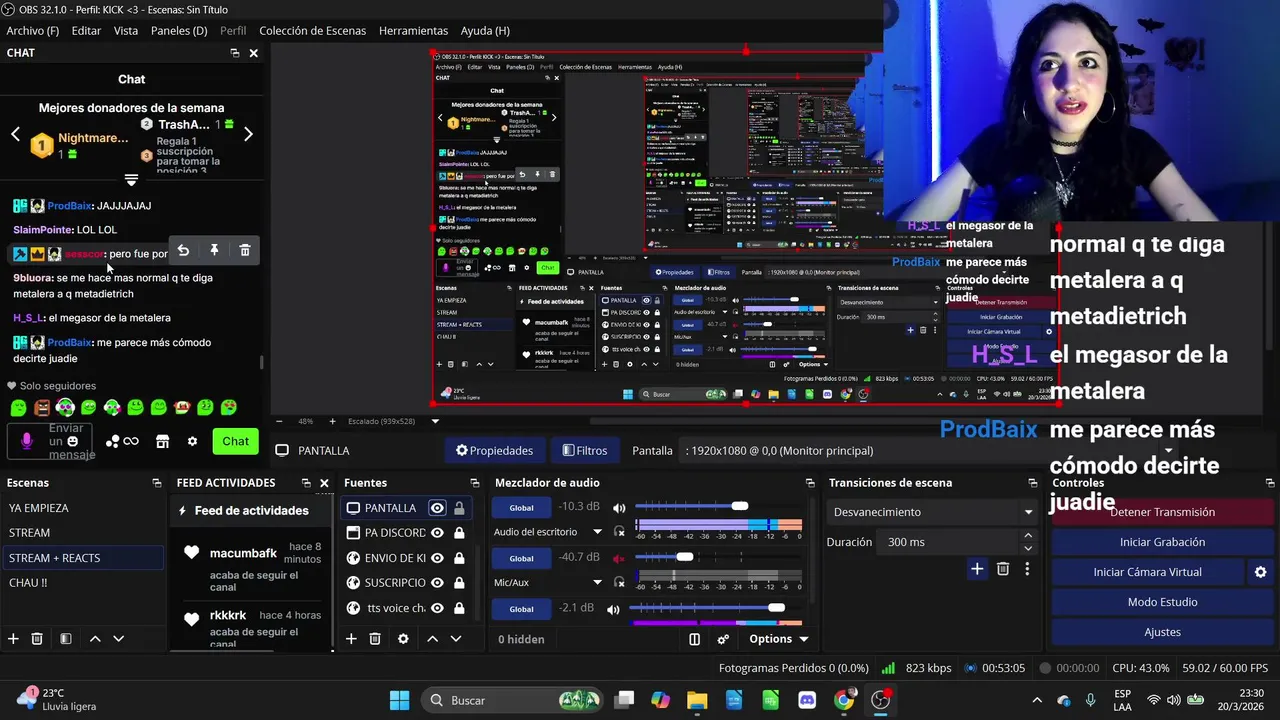This screenshot has width=1280, height=720.
Task: Open virtual camera settings gear
Action: point(1260,572)
